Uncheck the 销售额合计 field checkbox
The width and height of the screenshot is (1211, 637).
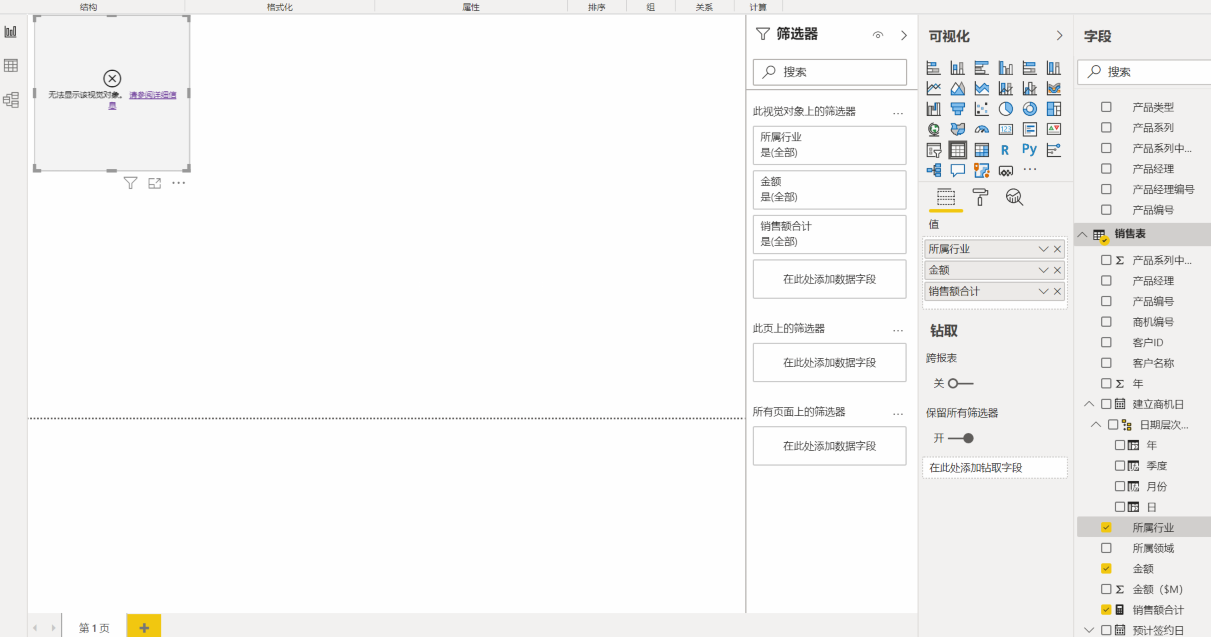[x=1106, y=609]
